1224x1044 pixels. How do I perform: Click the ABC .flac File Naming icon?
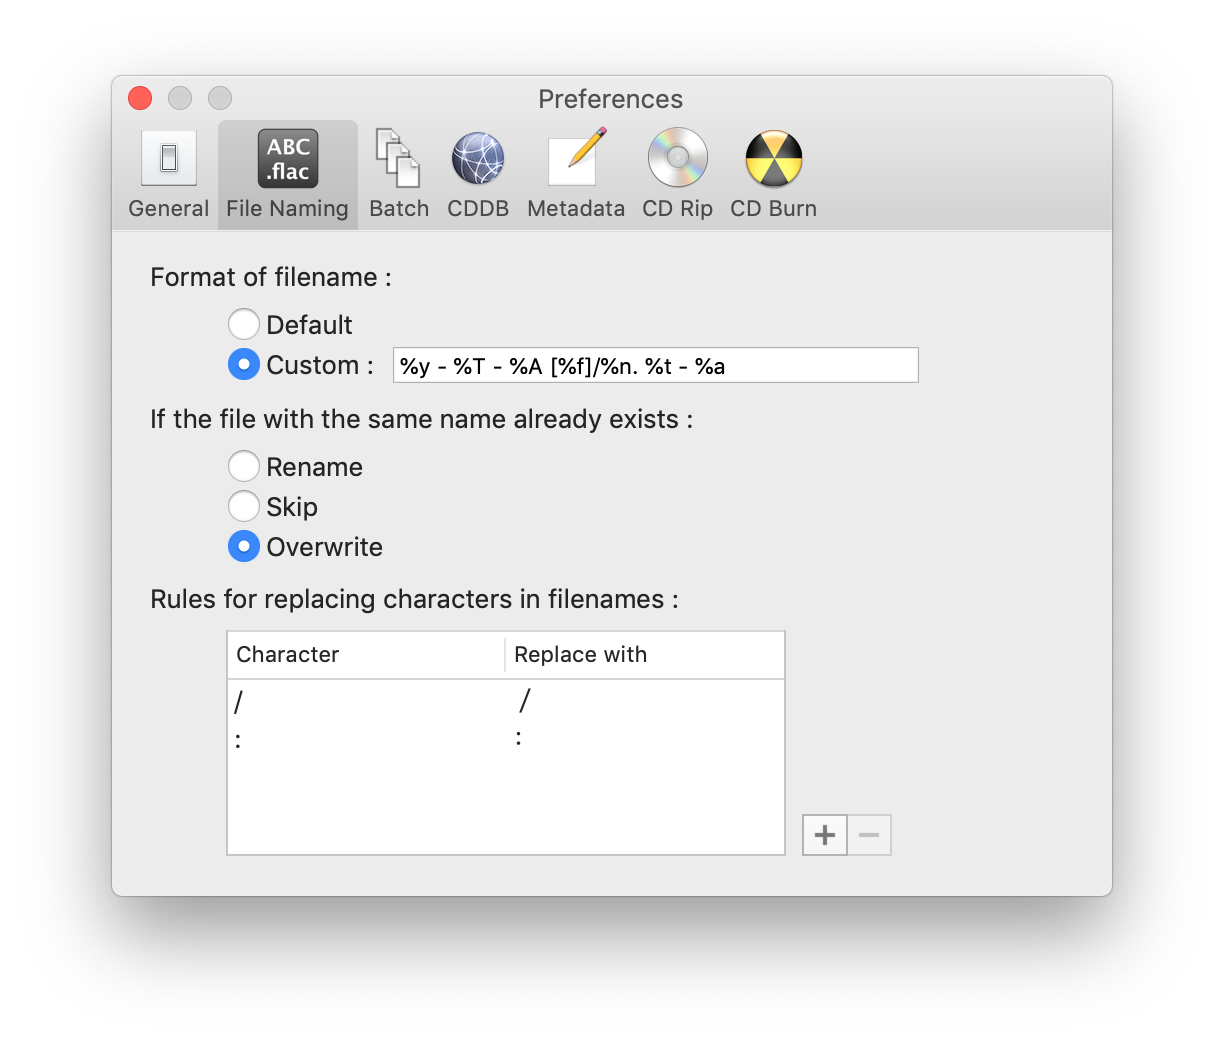point(287,158)
